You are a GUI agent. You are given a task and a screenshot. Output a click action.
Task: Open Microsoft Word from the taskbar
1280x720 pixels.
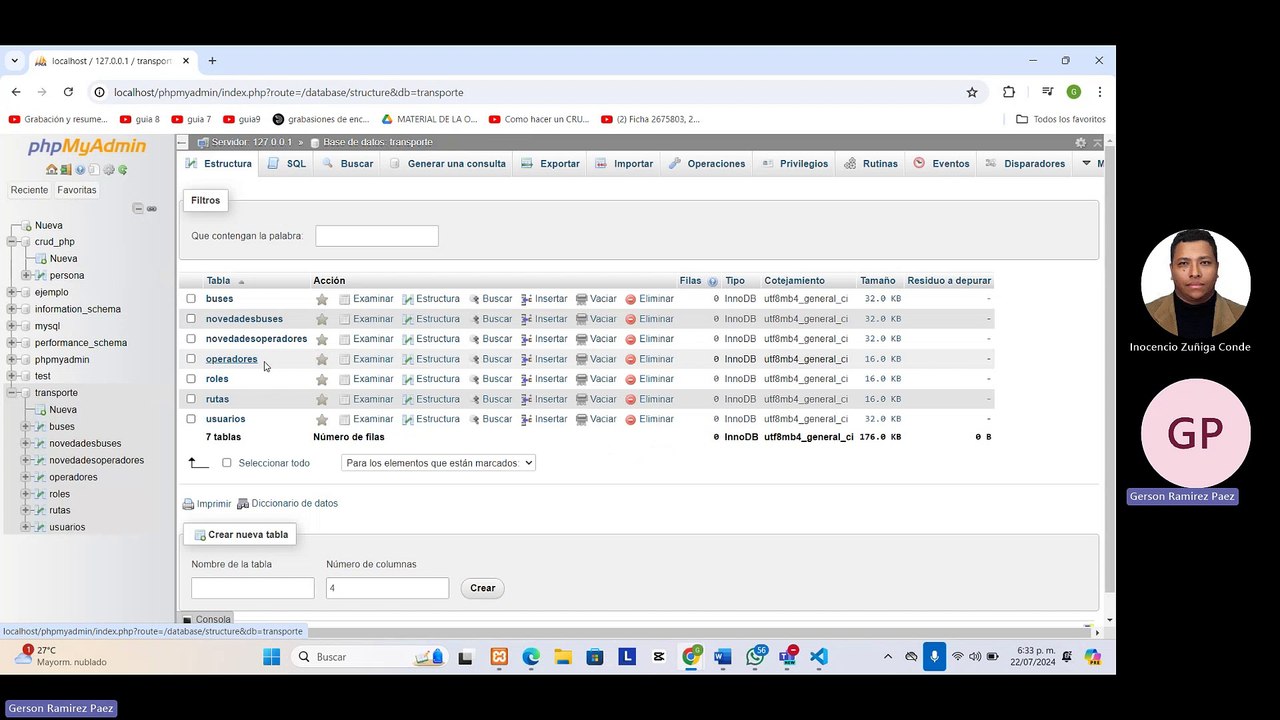pyautogui.click(x=723, y=657)
